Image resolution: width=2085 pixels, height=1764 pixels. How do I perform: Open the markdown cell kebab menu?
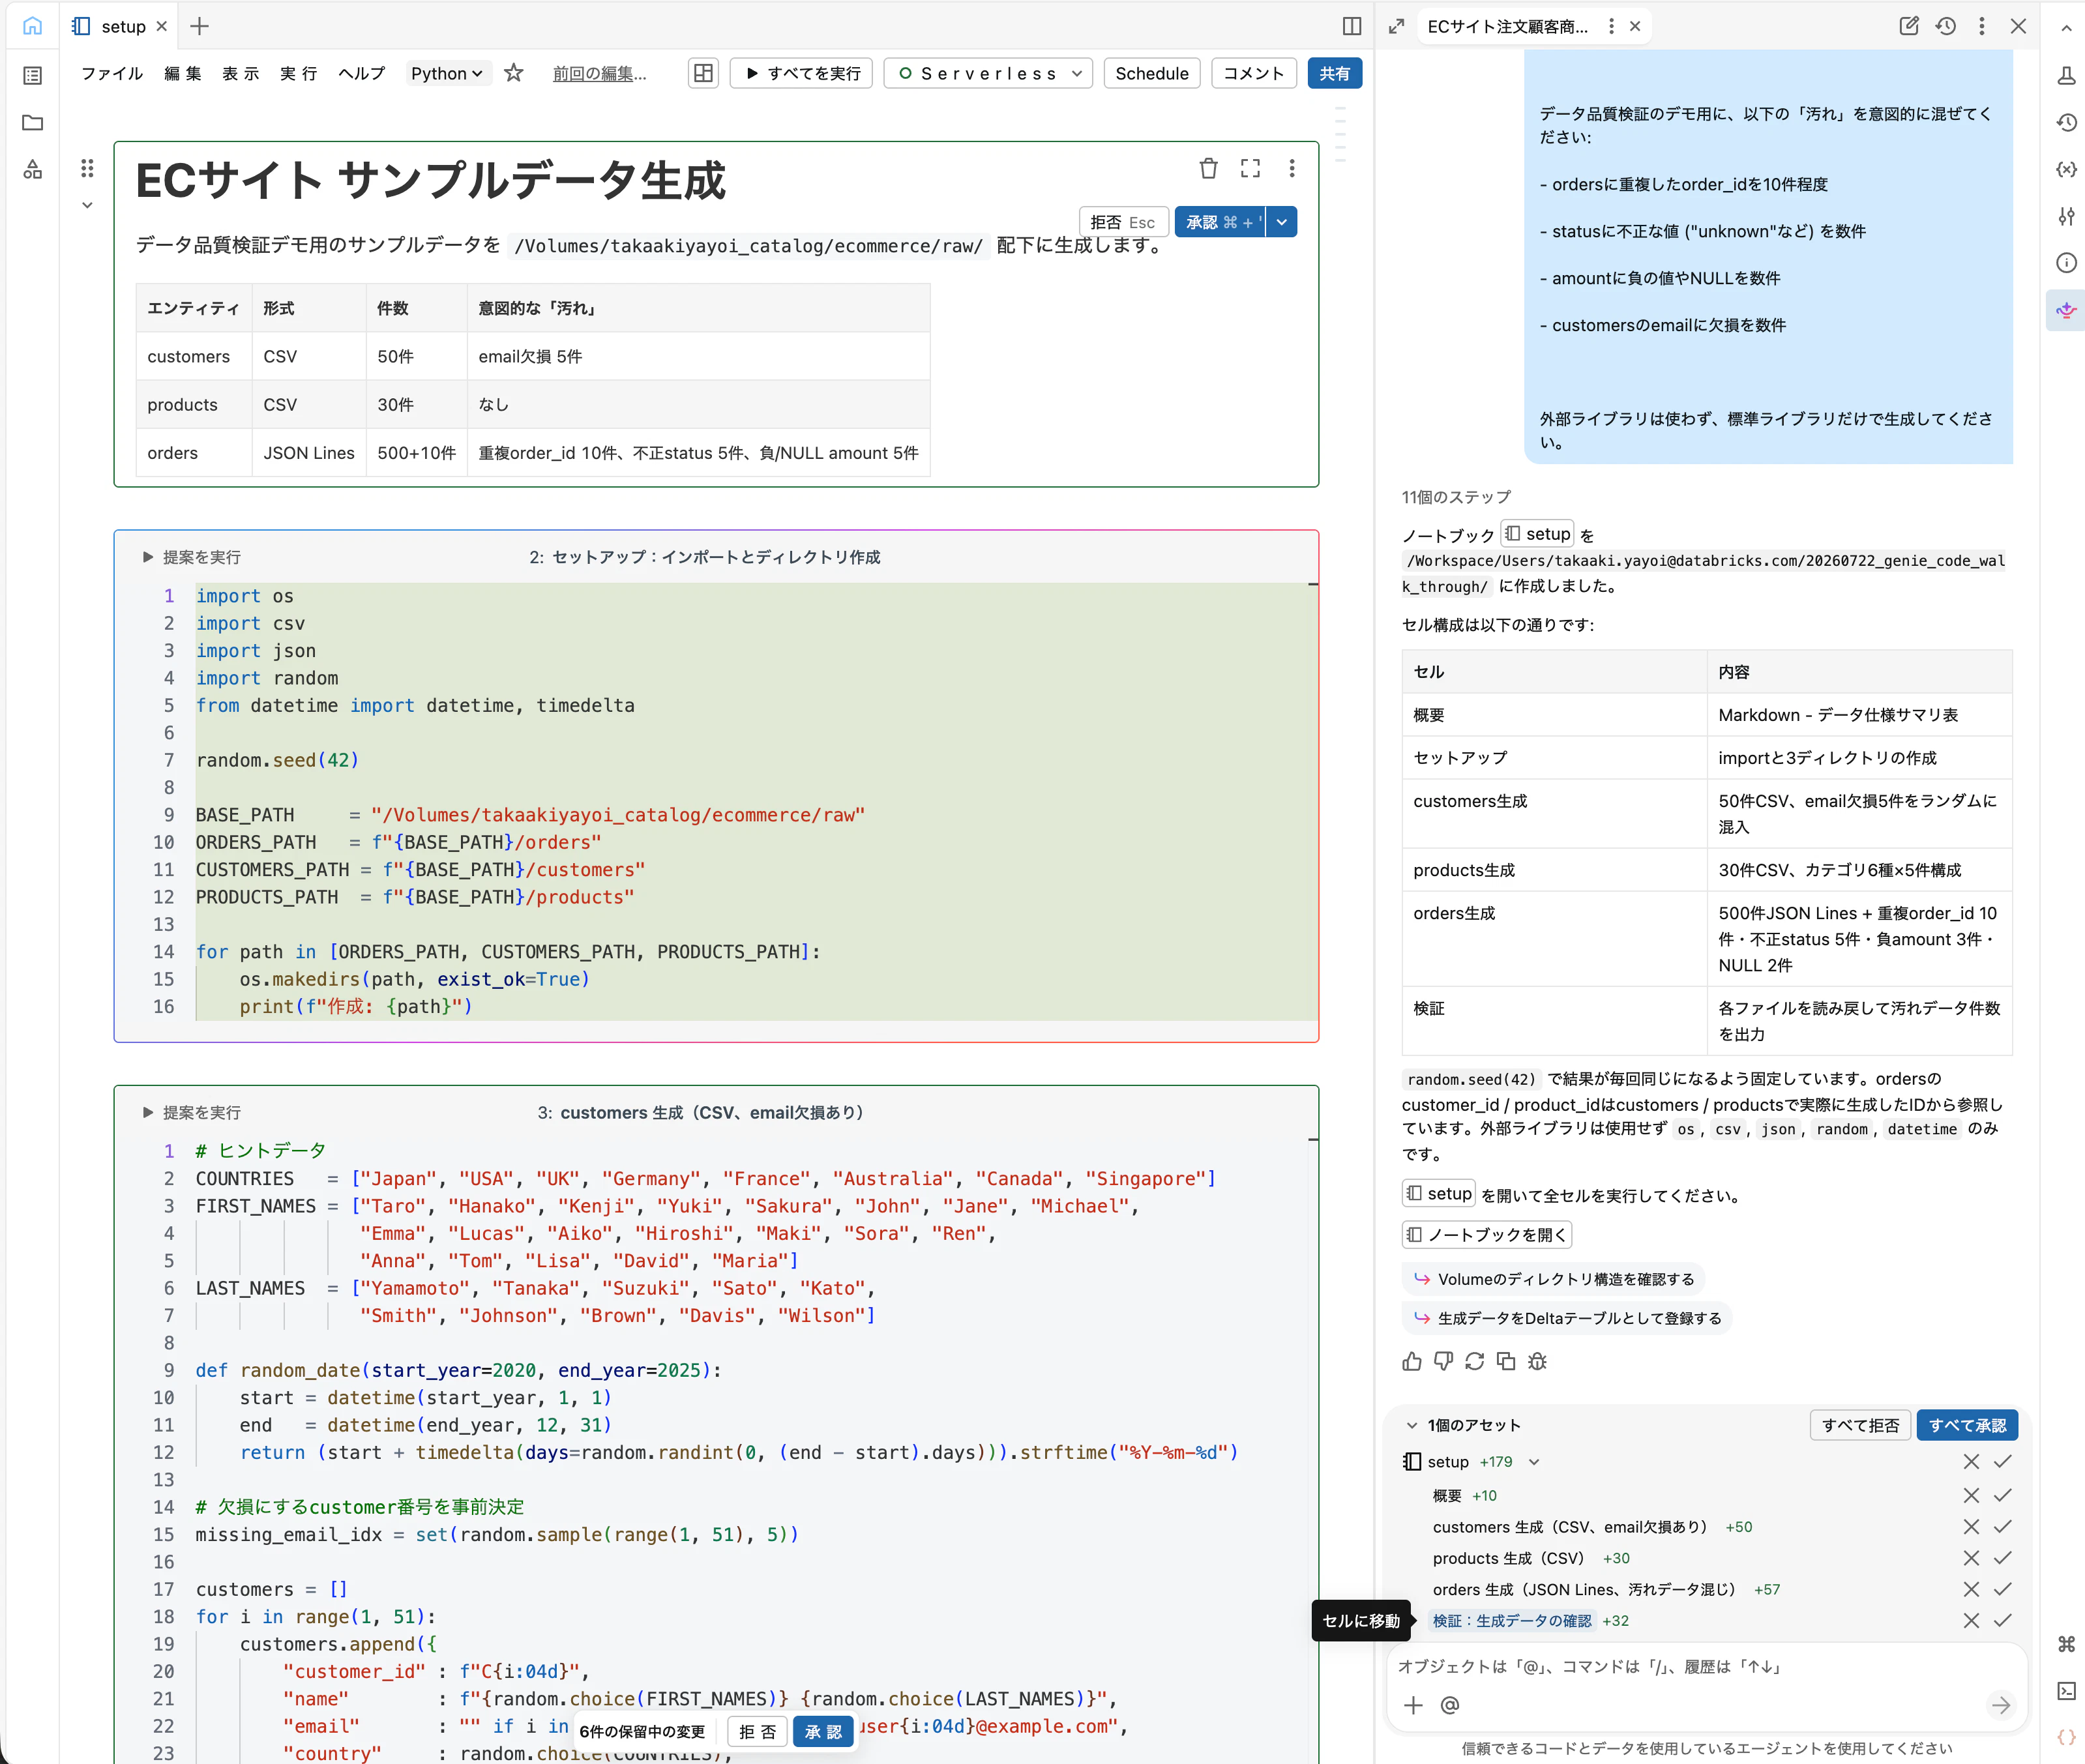point(1292,168)
